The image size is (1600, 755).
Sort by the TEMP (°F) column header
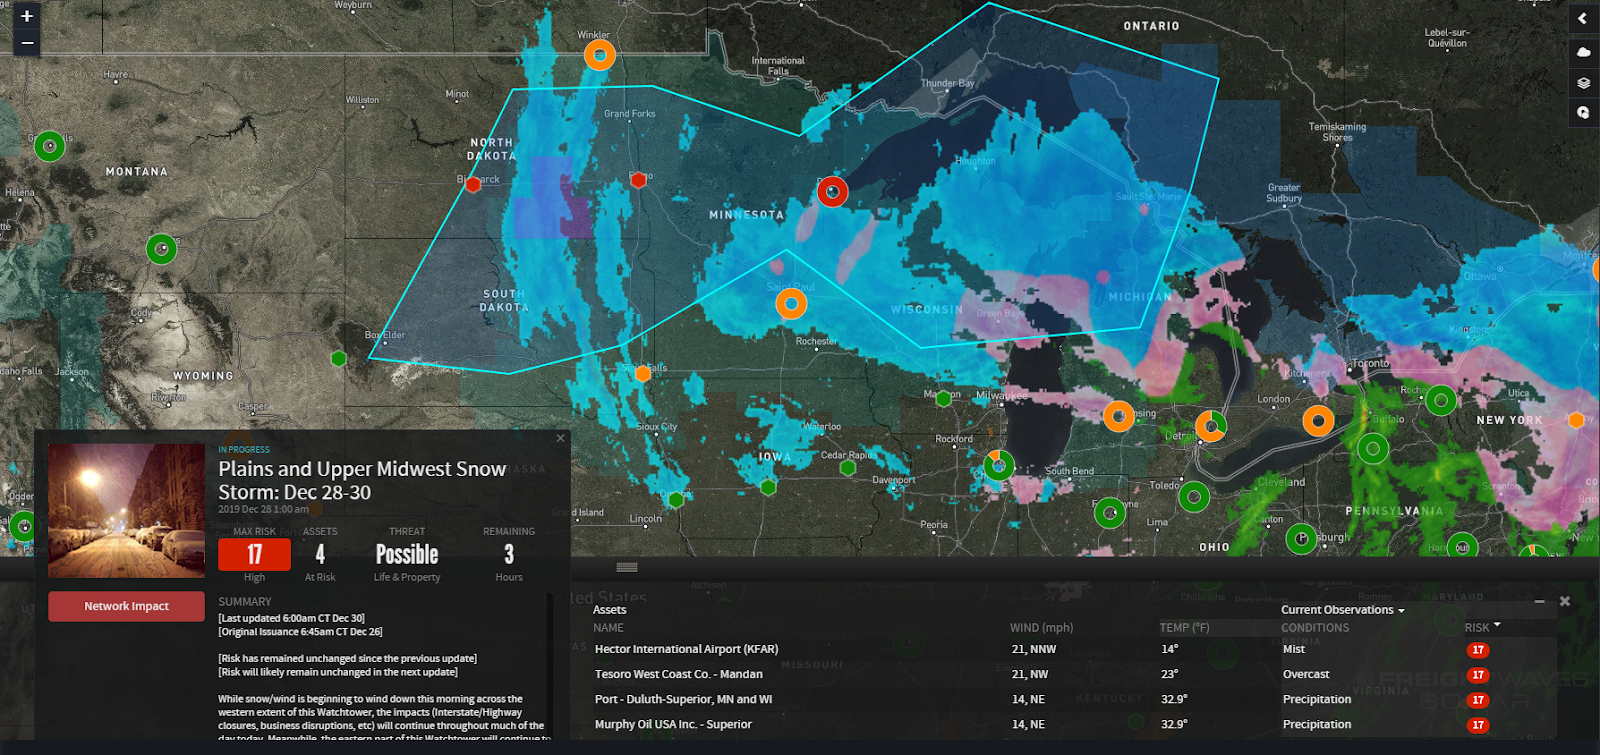[x=1184, y=628]
